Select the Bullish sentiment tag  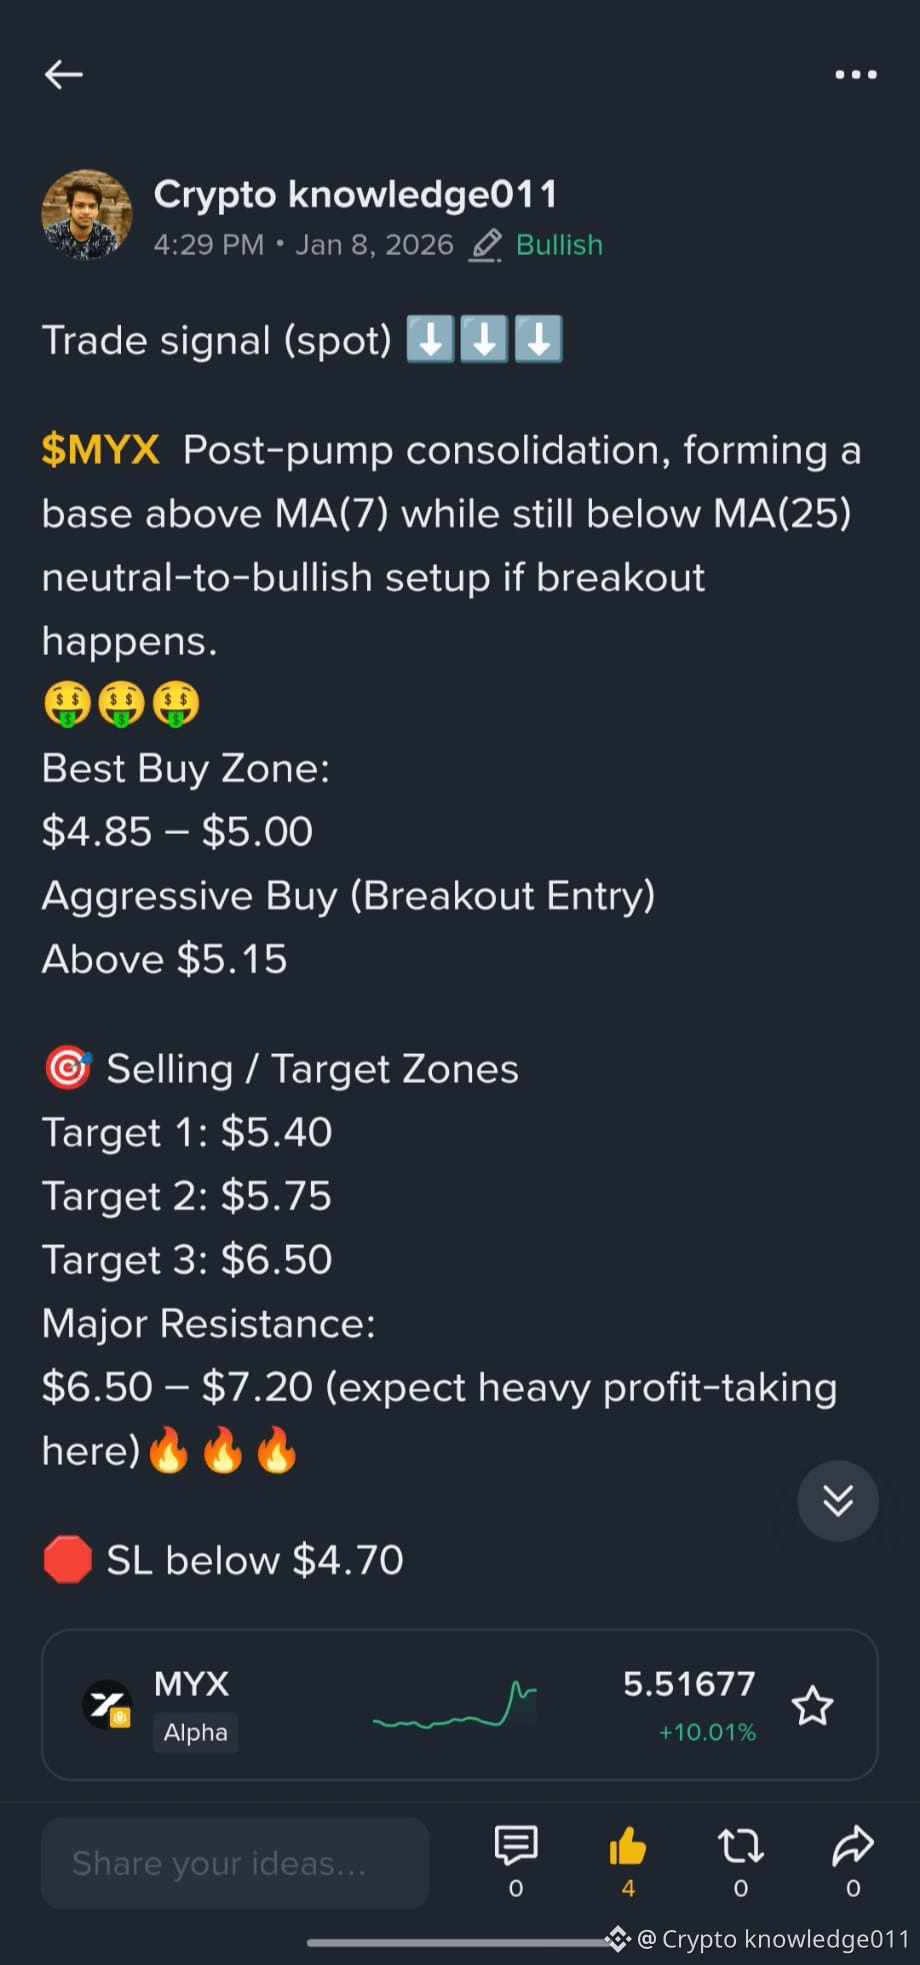[559, 245]
